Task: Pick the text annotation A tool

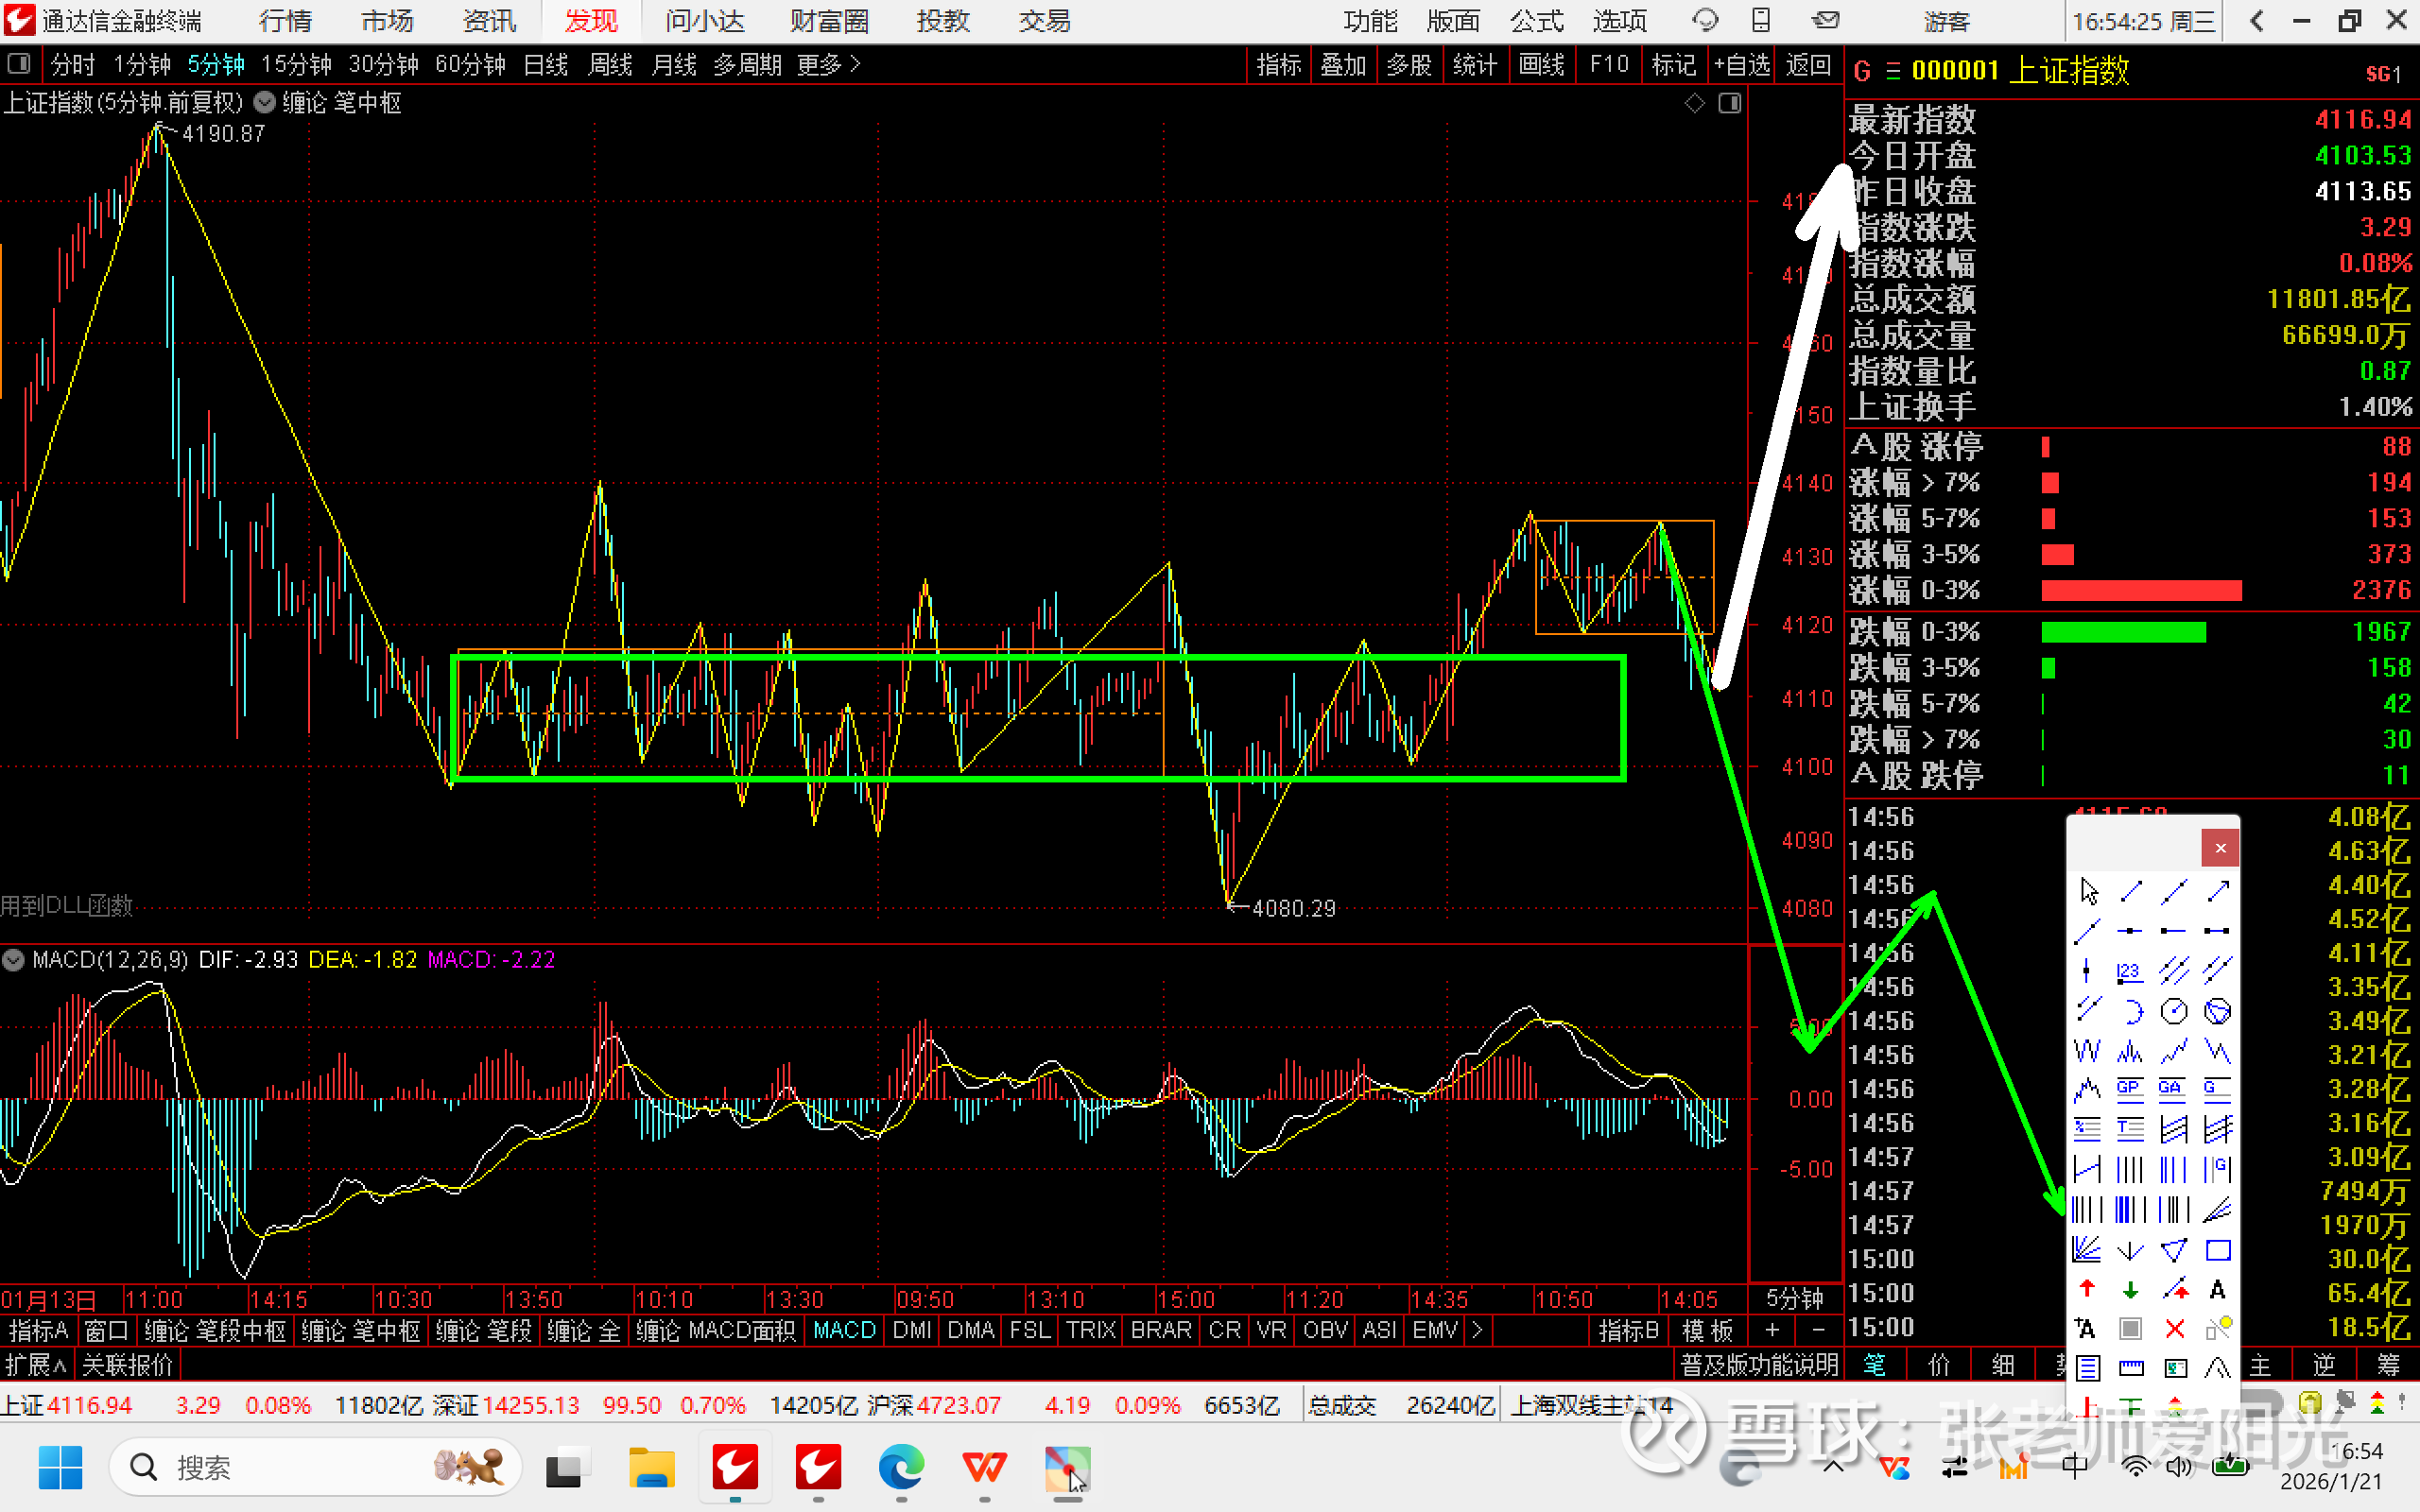Action: 2217,1290
